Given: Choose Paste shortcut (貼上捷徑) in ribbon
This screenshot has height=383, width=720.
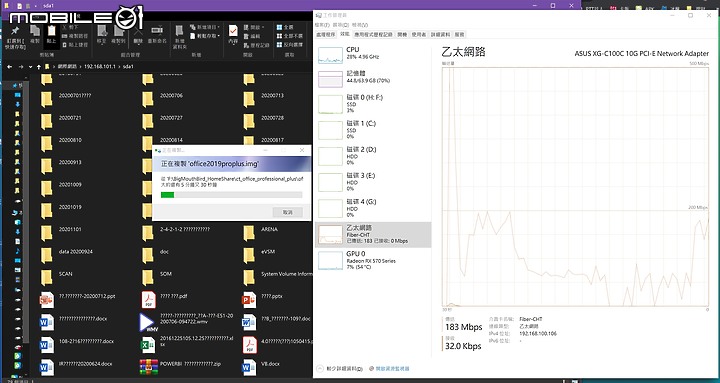Looking at the screenshot, I should [x=75, y=45].
